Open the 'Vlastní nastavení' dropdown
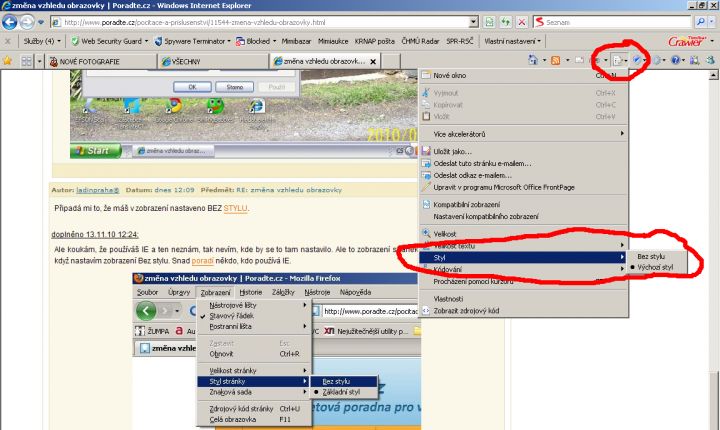The image size is (720, 430). (512, 41)
